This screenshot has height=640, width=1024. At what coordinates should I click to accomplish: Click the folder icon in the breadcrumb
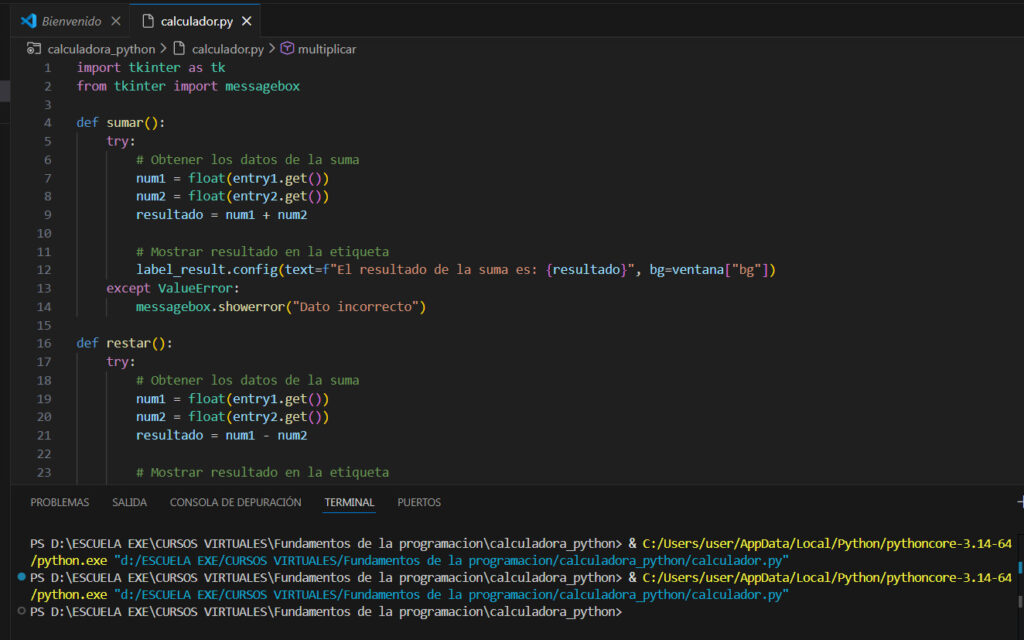click(34, 48)
